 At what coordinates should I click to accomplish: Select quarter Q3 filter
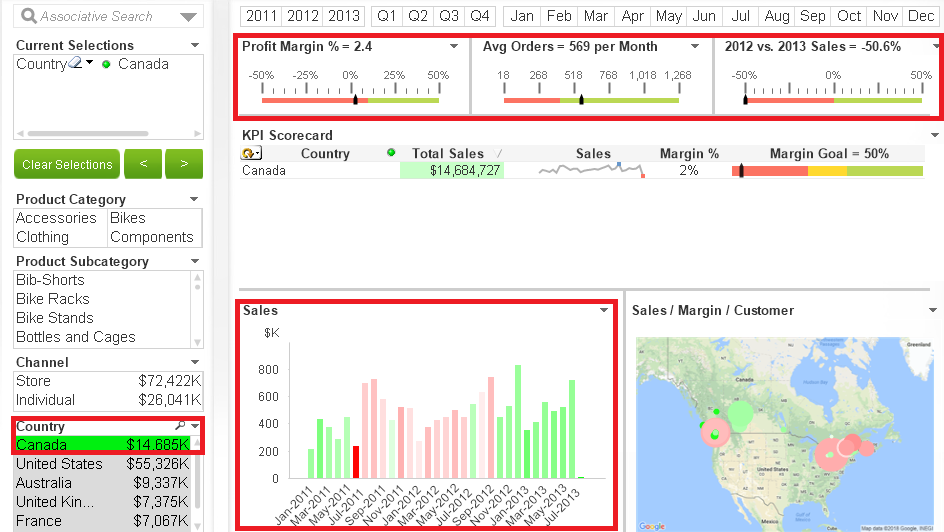449,16
